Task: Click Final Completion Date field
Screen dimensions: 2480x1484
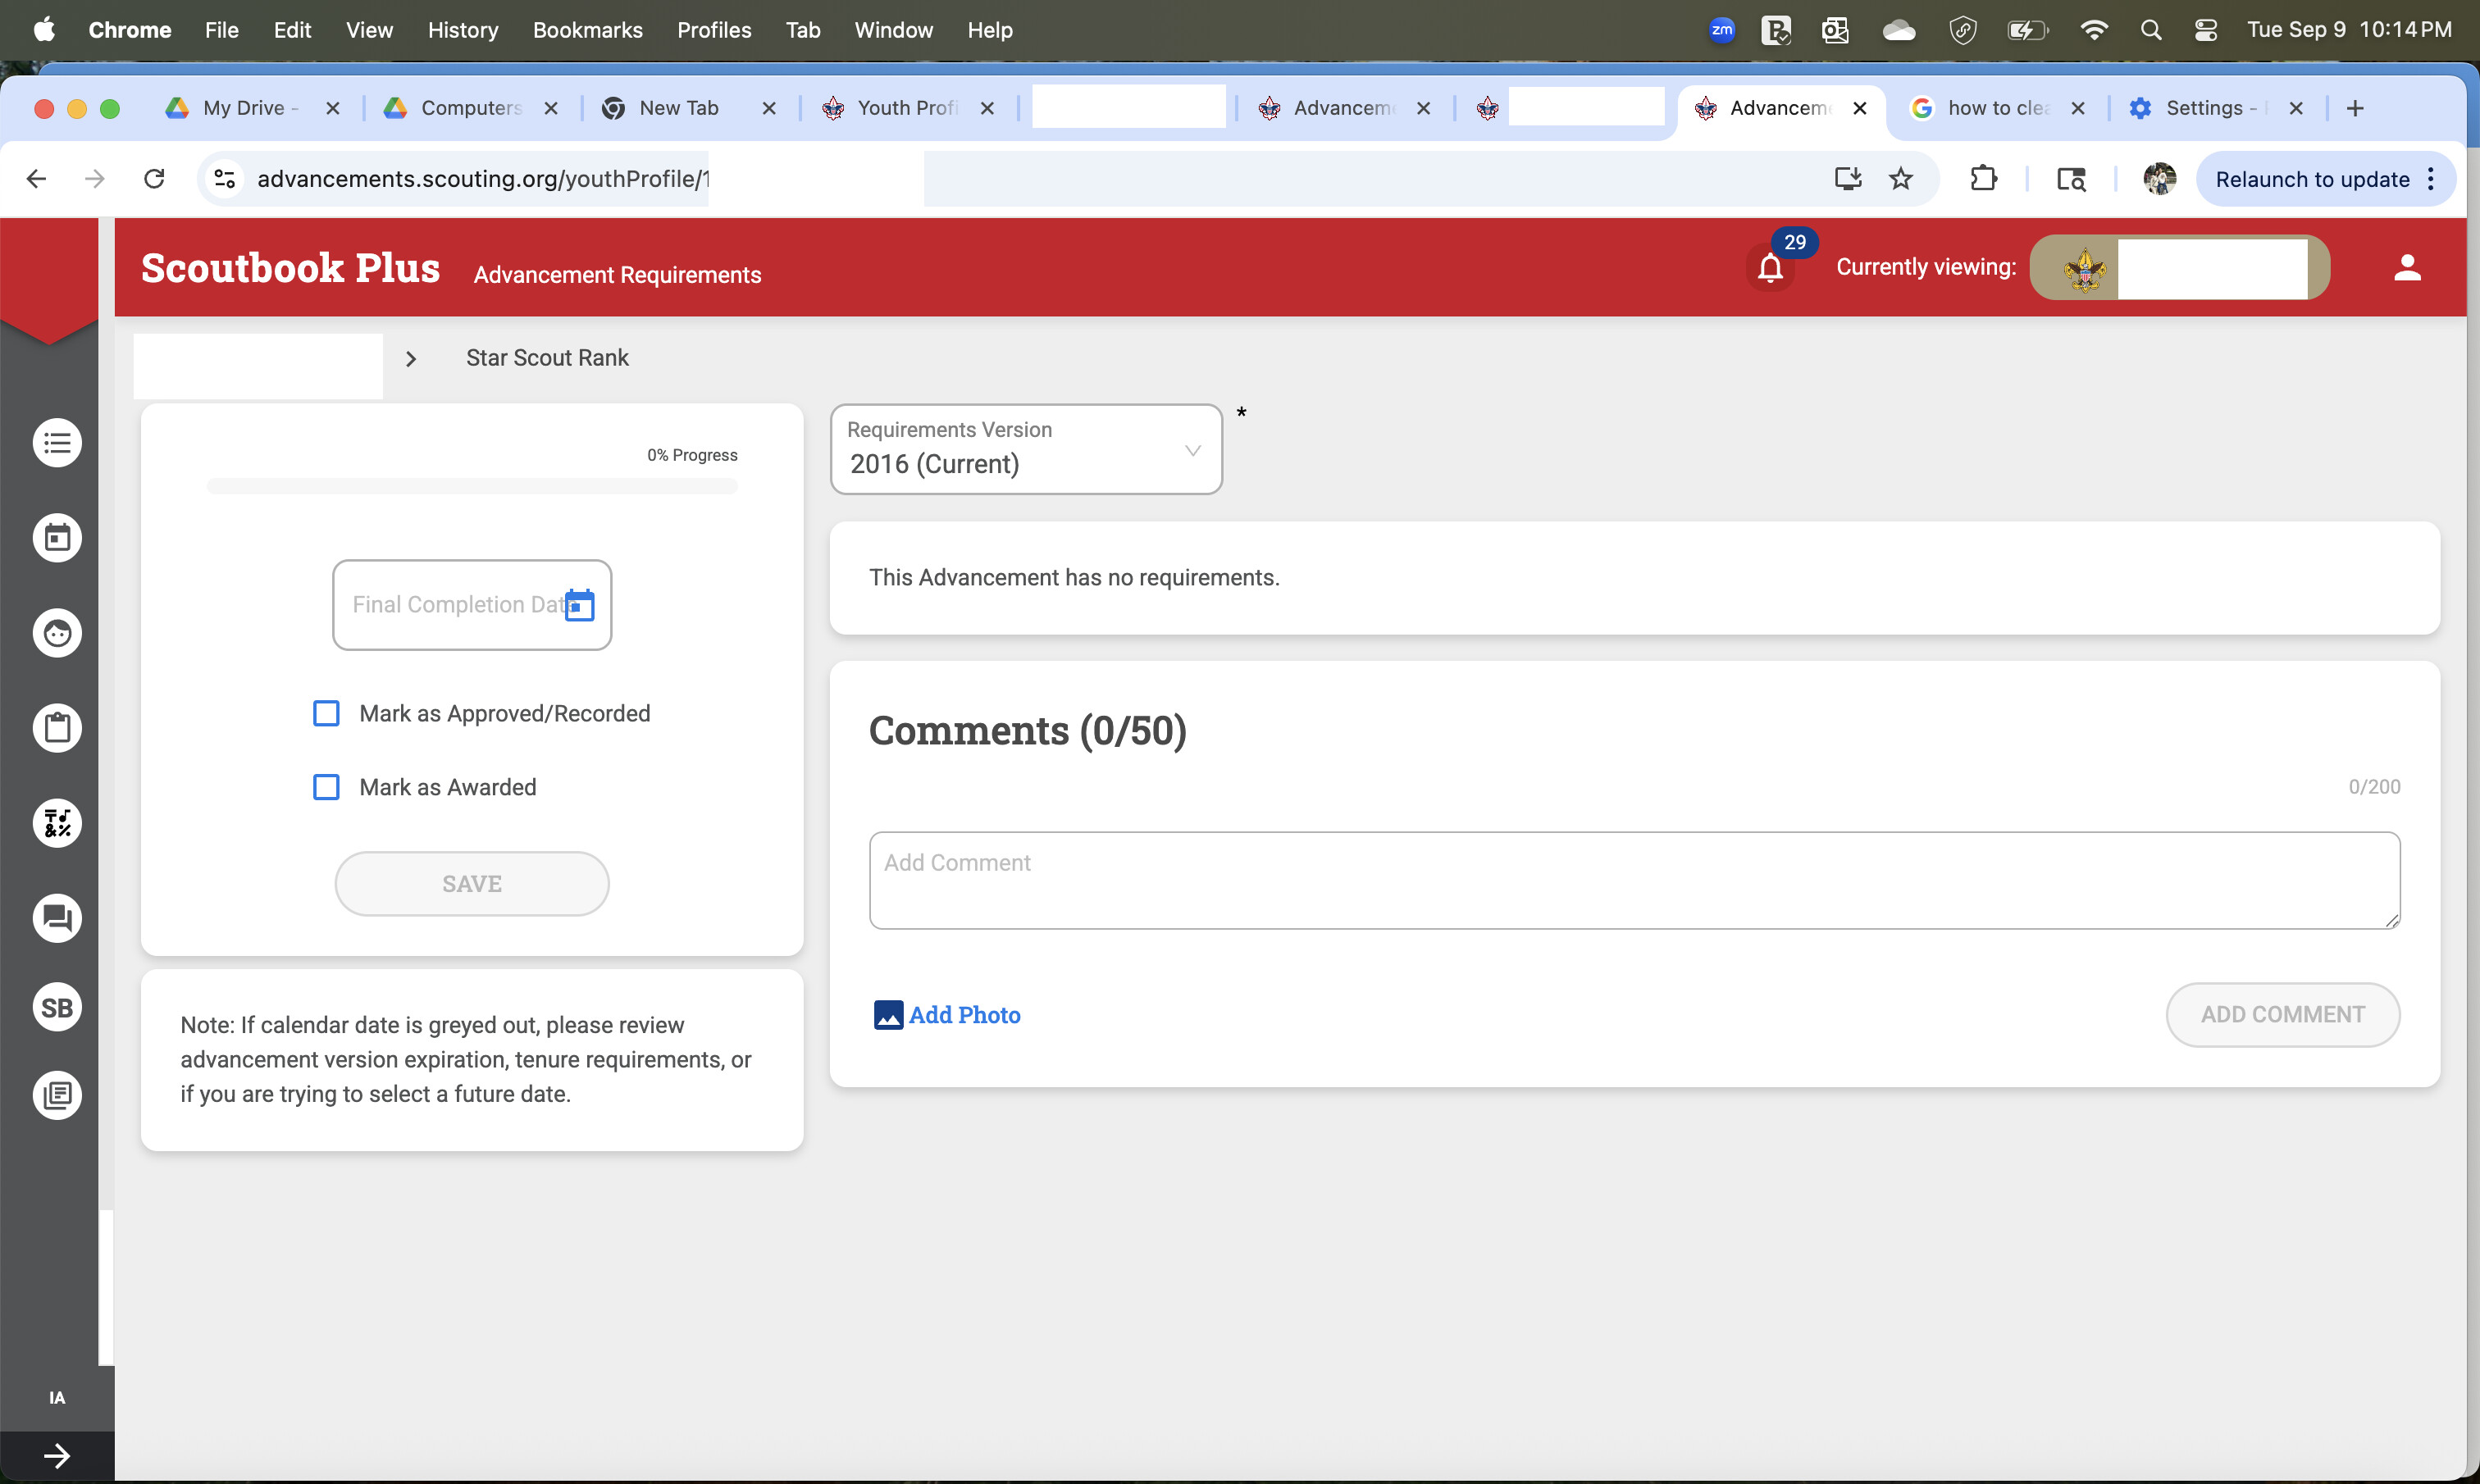Action: coord(472,605)
